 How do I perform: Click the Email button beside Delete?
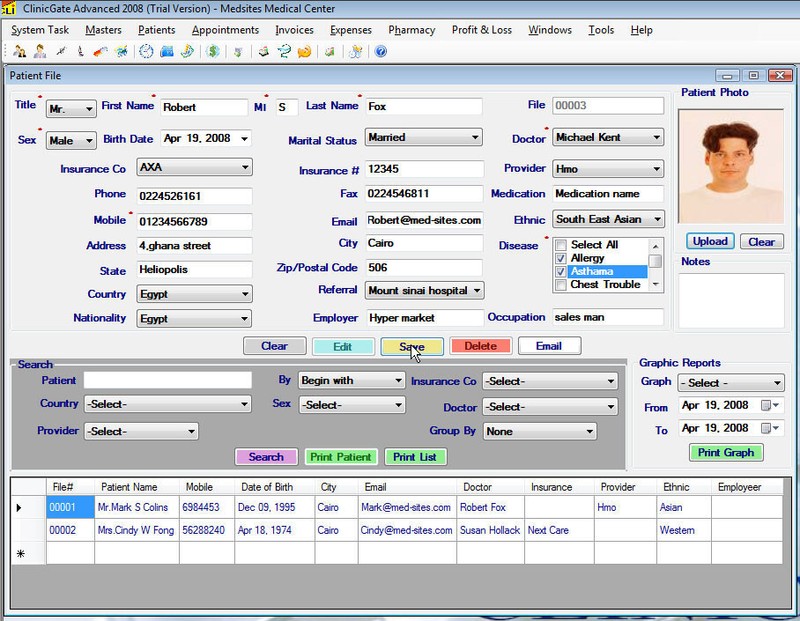point(549,346)
